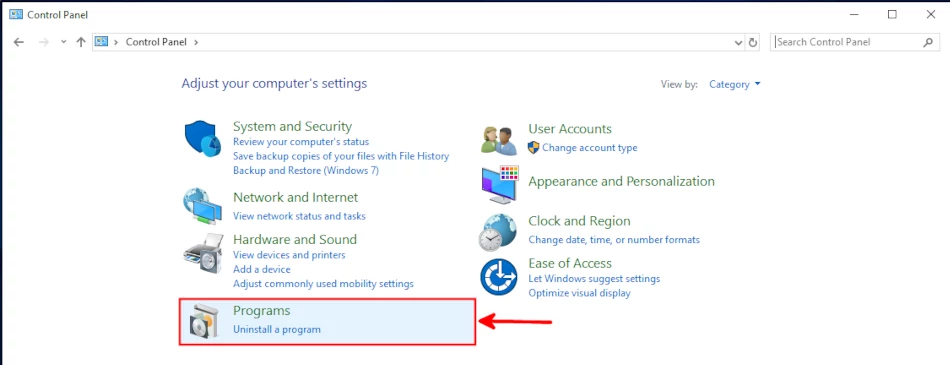Go up one level with Up arrow

click(81, 42)
